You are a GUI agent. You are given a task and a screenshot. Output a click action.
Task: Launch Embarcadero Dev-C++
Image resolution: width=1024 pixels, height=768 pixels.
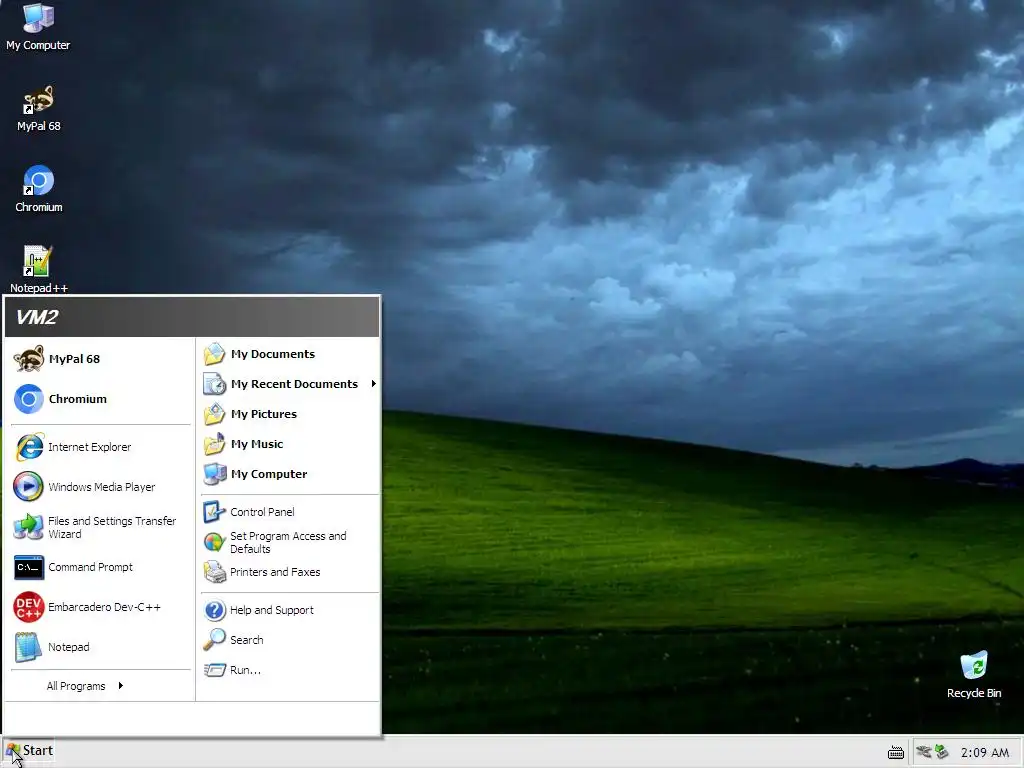coord(101,607)
